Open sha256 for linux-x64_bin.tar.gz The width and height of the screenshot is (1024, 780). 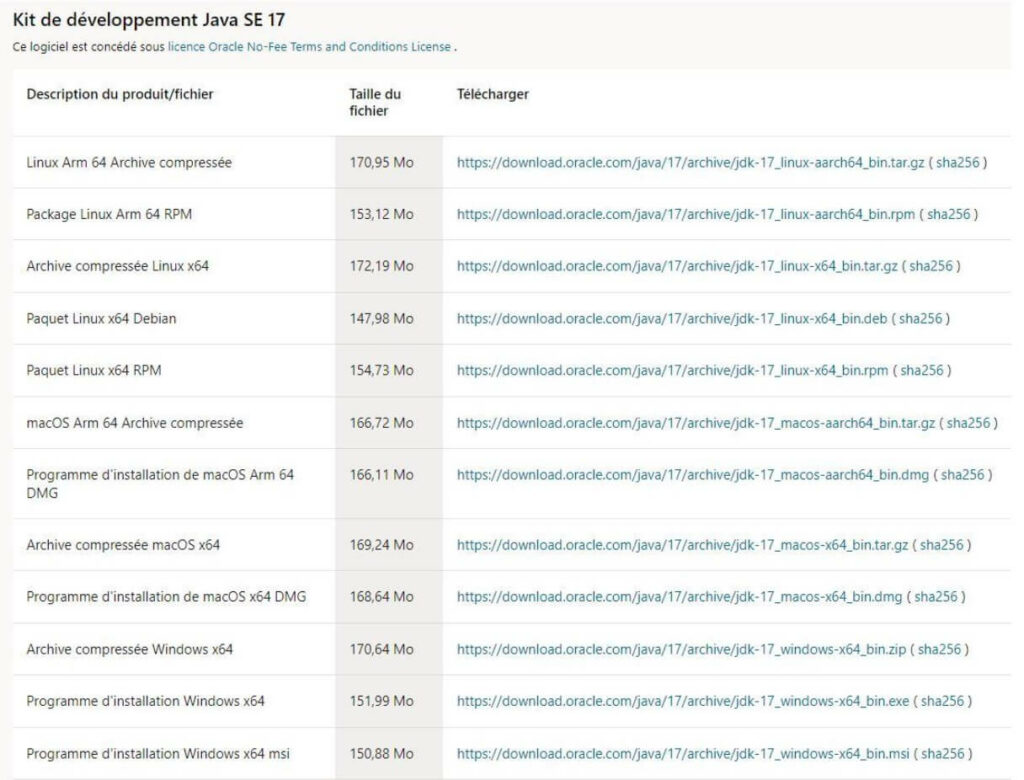click(x=931, y=266)
